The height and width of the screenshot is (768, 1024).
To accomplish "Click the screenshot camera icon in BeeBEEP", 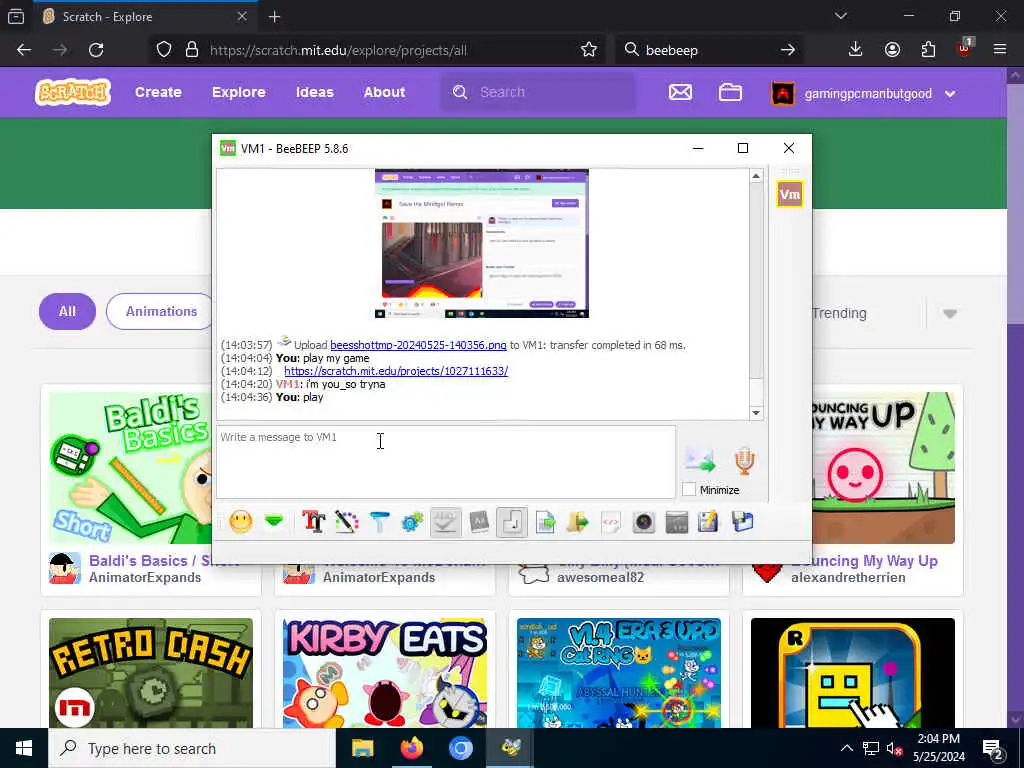I will click(644, 521).
